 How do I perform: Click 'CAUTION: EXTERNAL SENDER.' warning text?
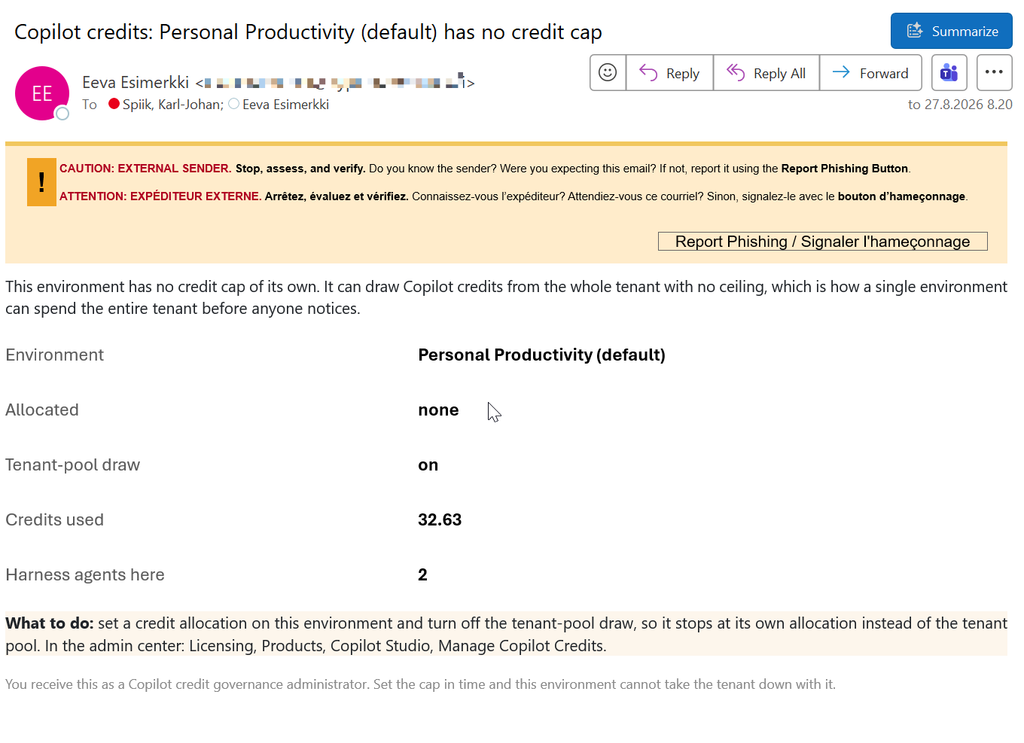coord(145,168)
